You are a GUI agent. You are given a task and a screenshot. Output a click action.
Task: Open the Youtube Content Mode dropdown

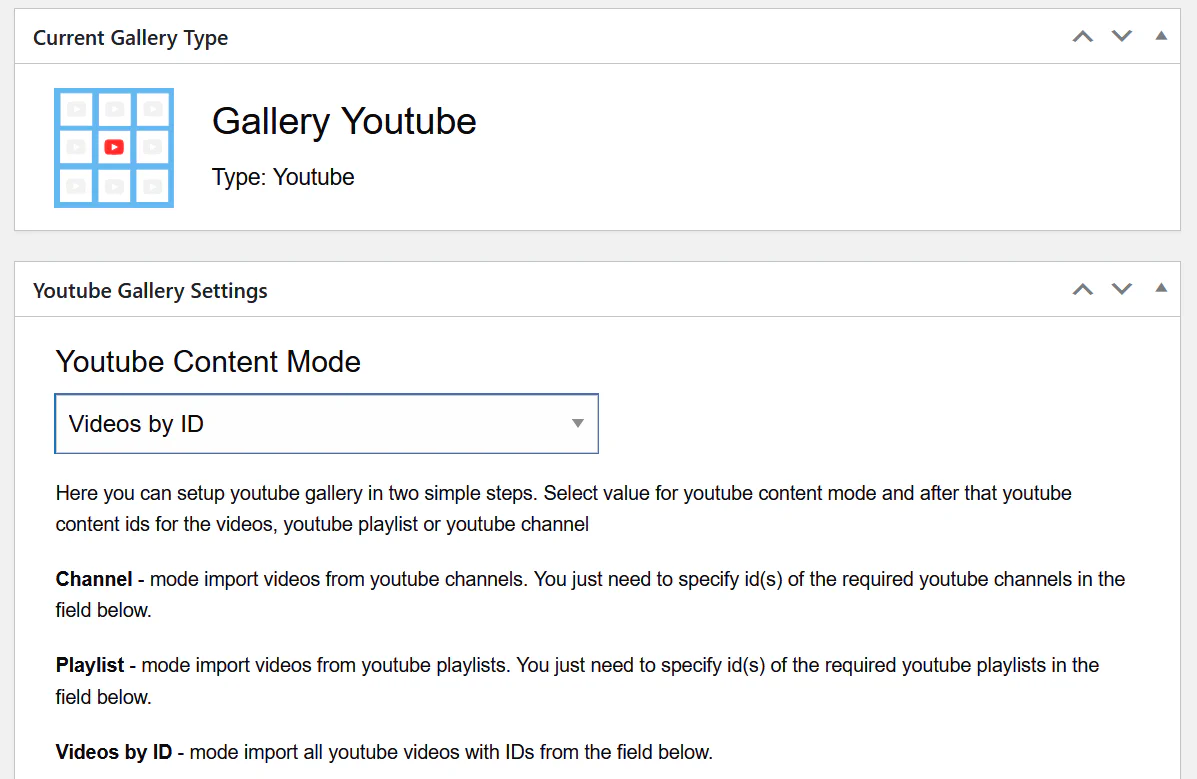[x=327, y=424]
